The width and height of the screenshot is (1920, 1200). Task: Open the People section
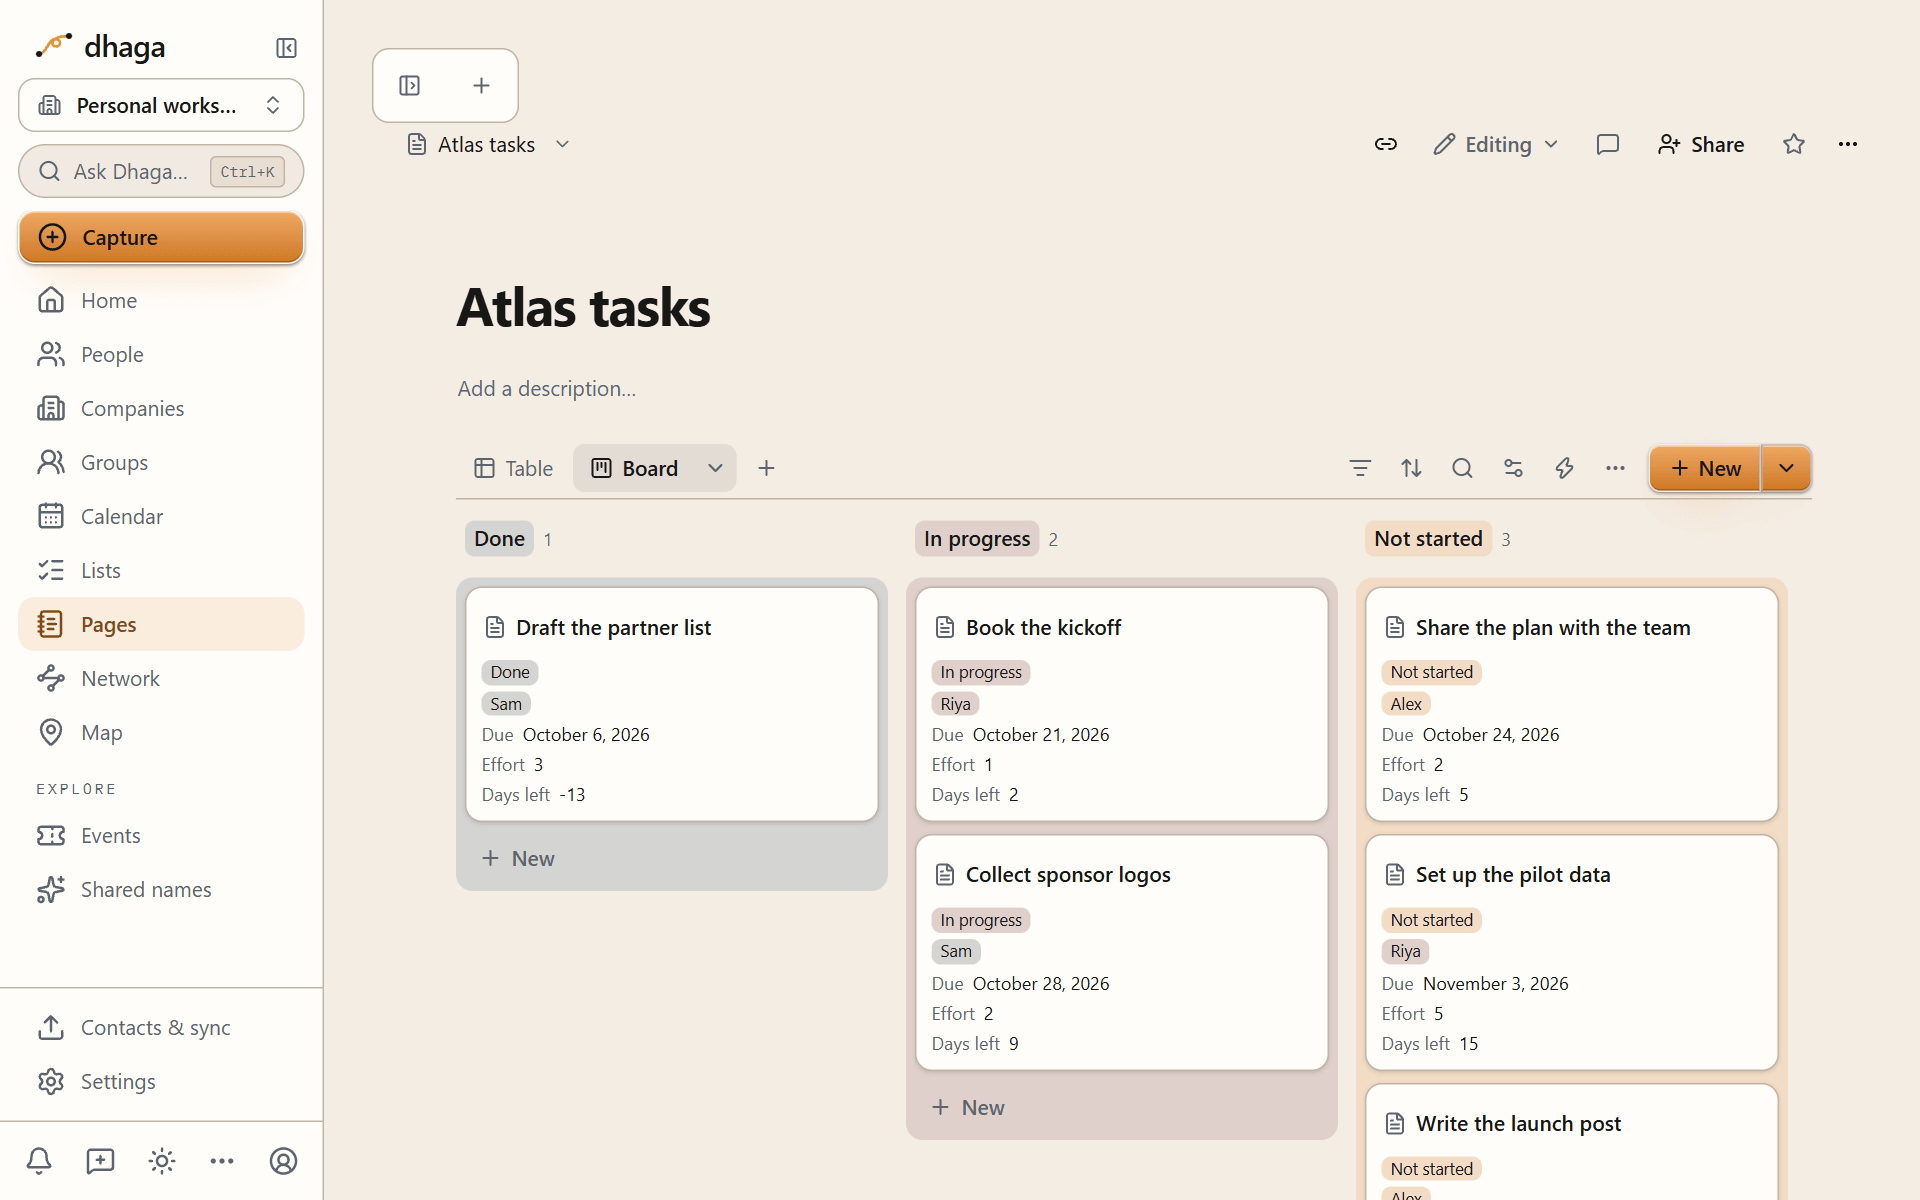(161, 354)
